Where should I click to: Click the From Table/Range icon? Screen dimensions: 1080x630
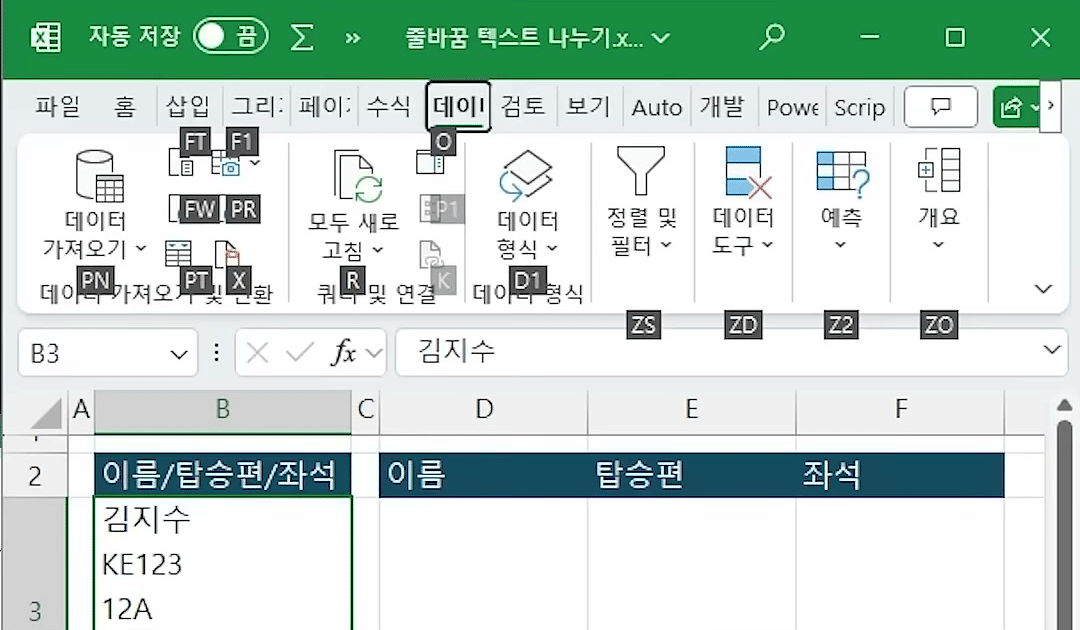point(178,254)
